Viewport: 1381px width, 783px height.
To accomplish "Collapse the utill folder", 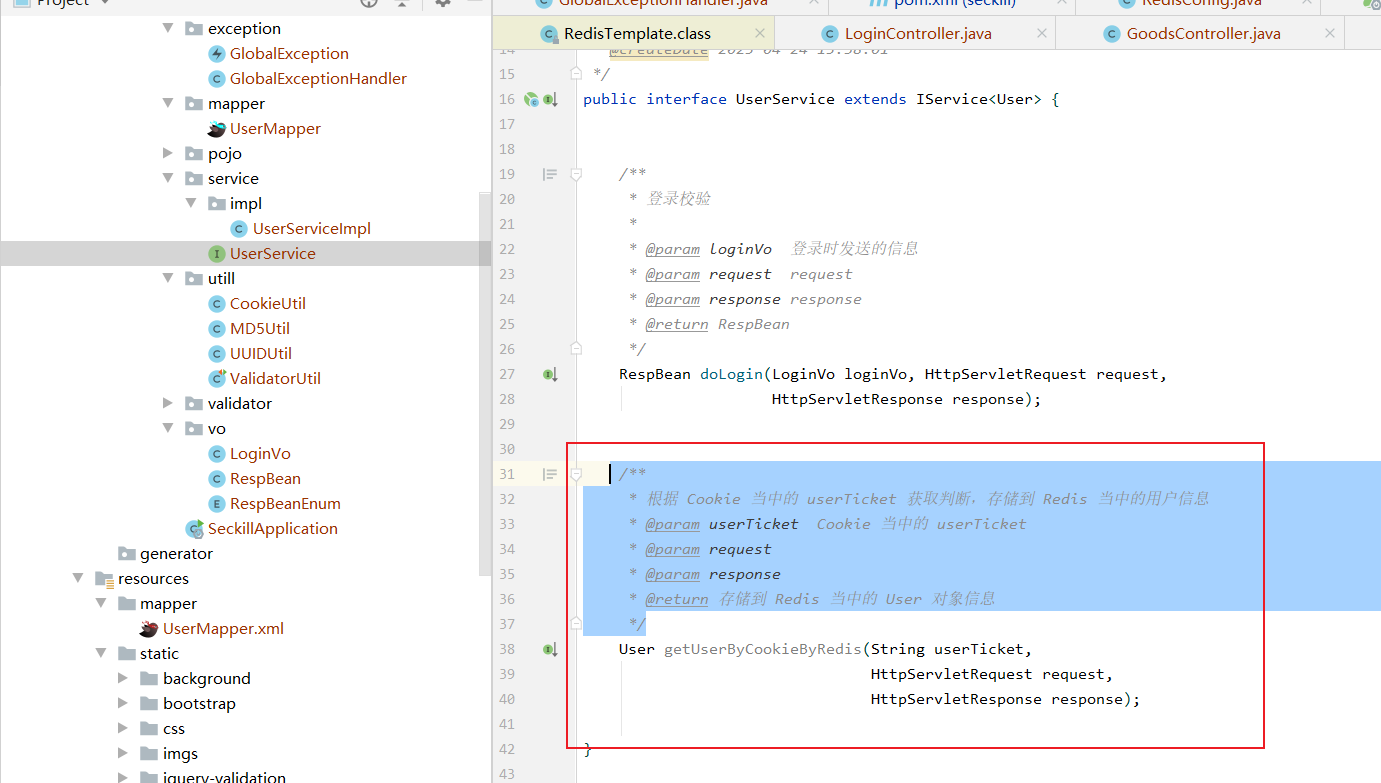I will (x=168, y=278).
